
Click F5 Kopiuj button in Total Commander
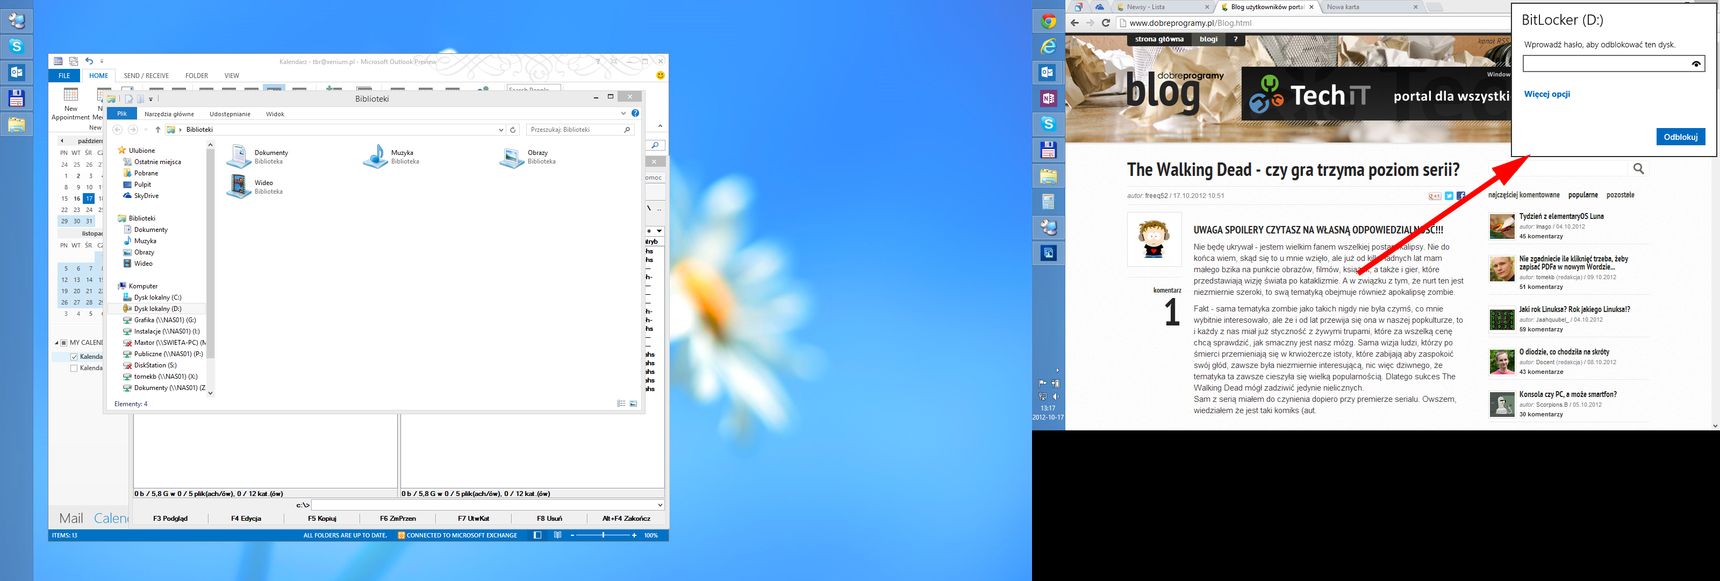click(x=321, y=518)
